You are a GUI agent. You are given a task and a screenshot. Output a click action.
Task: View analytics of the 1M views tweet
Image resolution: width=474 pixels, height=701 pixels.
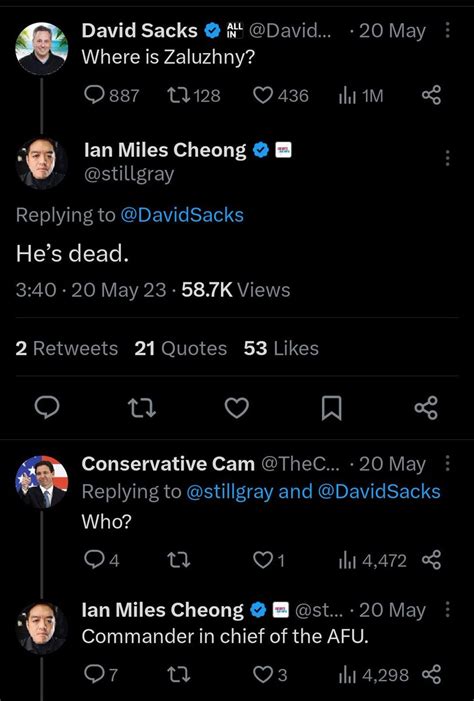click(361, 96)
